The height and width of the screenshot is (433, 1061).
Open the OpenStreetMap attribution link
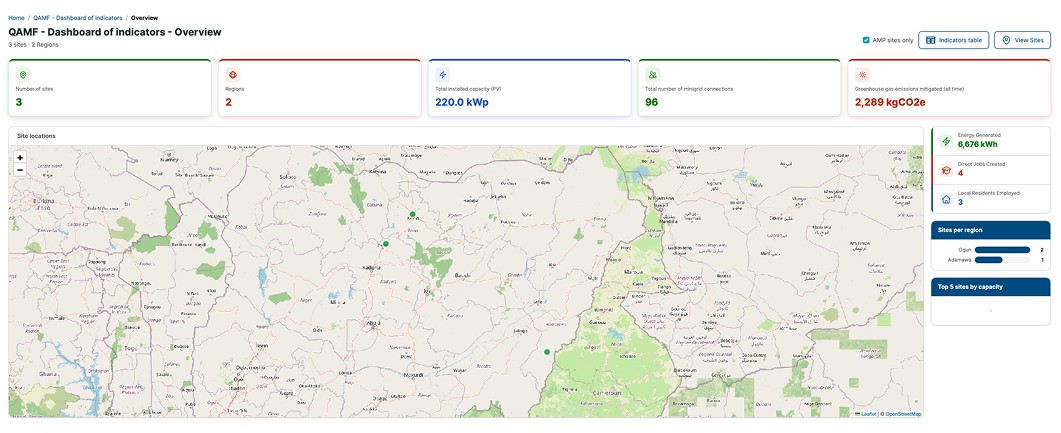[903, 414]
